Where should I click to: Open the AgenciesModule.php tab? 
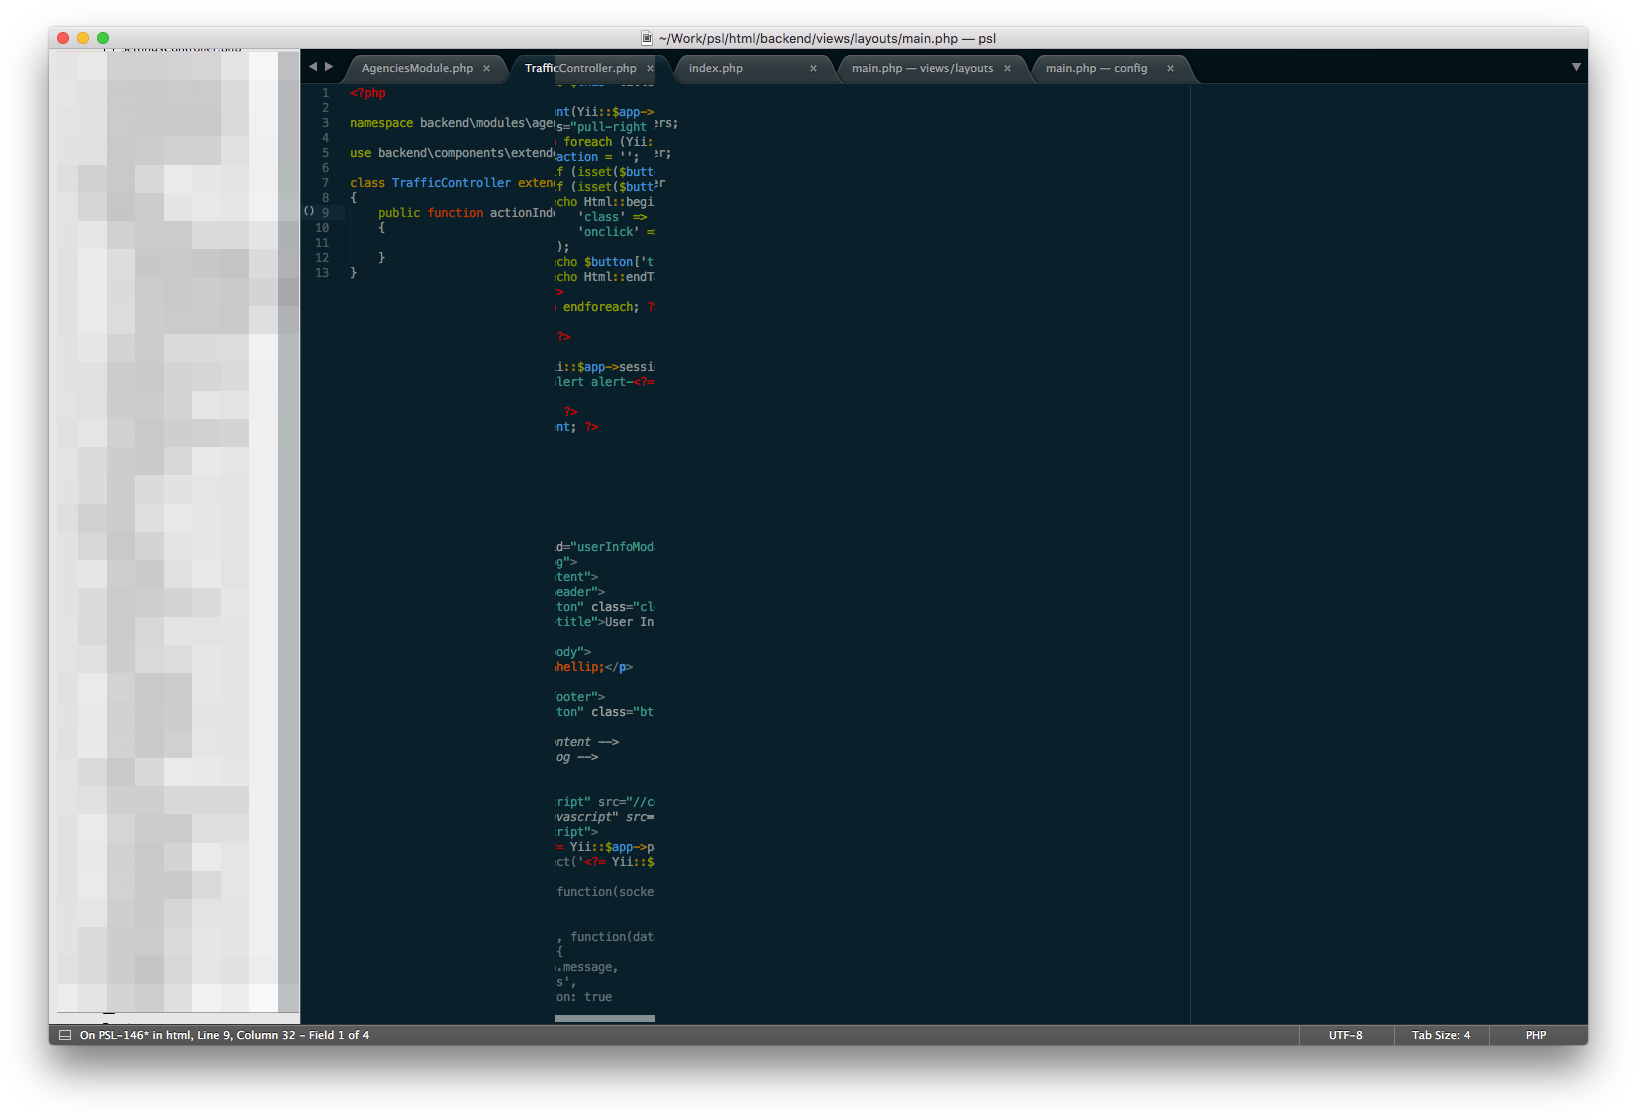(417, 68)
